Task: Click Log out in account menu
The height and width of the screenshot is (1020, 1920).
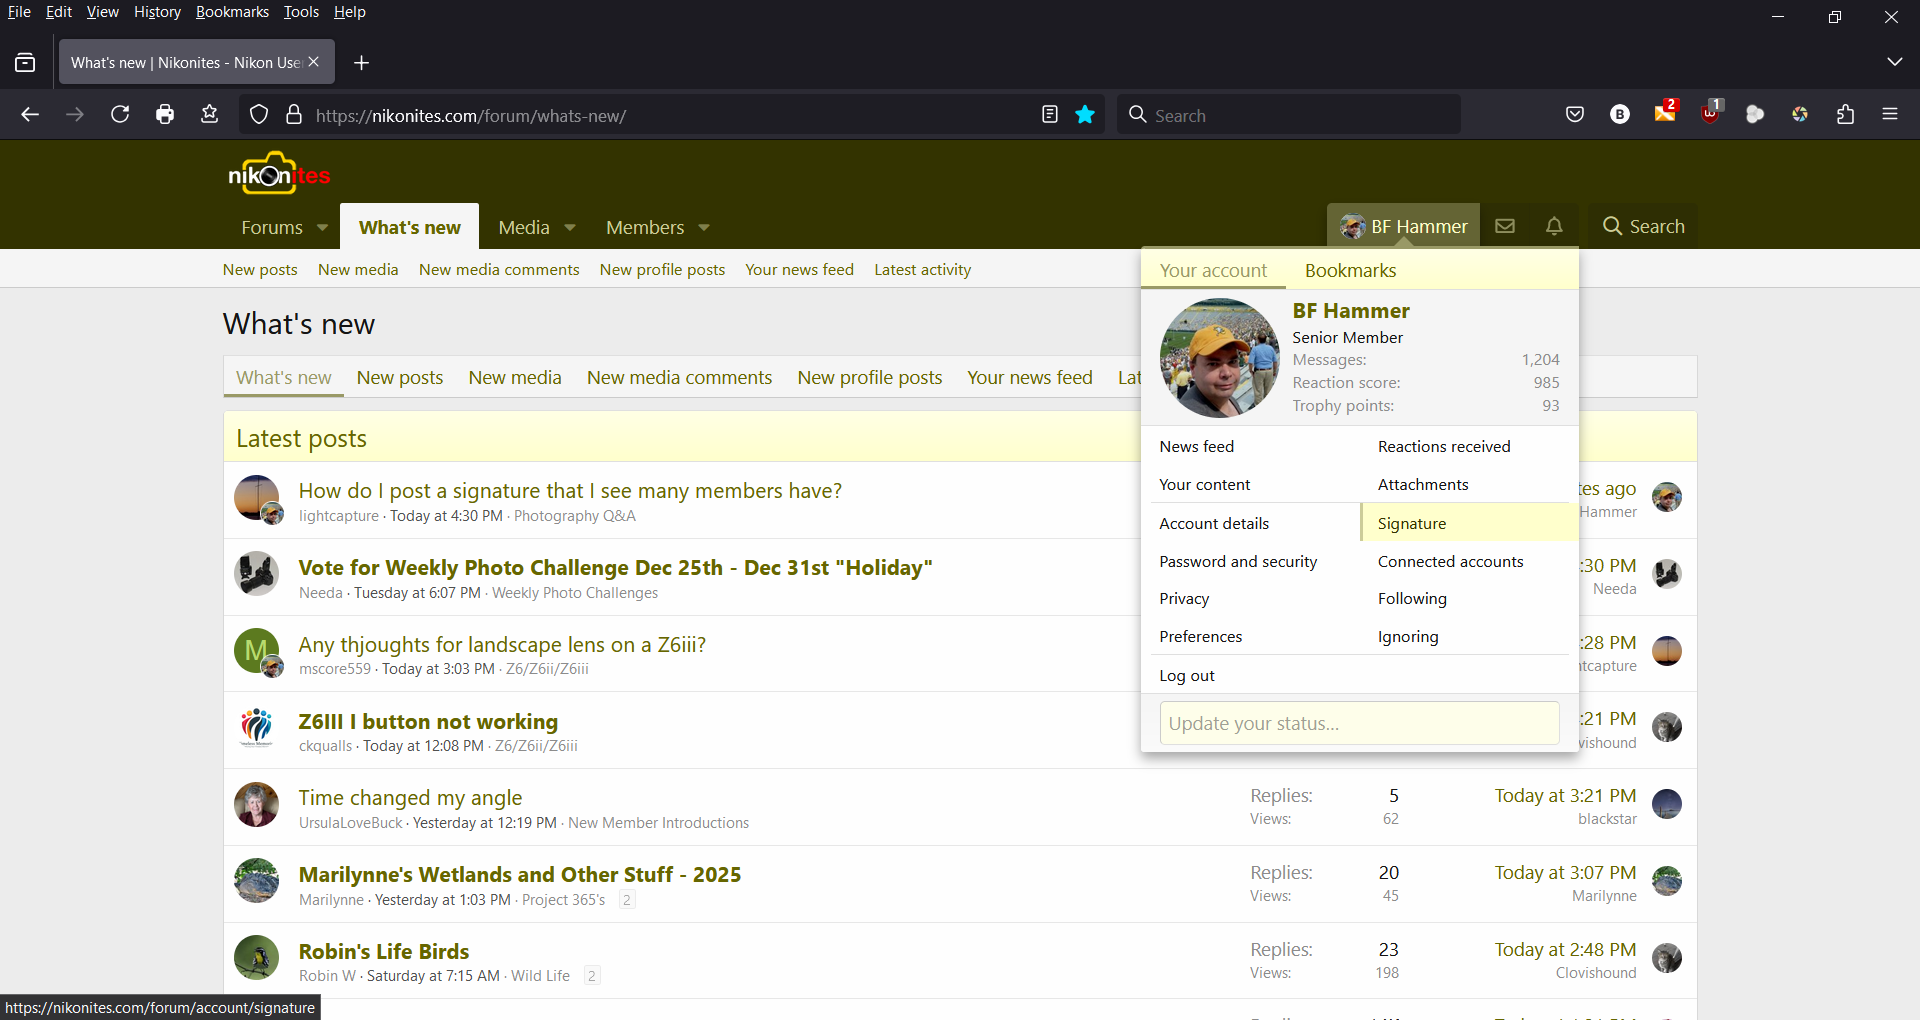Action: coord(1187,676)
